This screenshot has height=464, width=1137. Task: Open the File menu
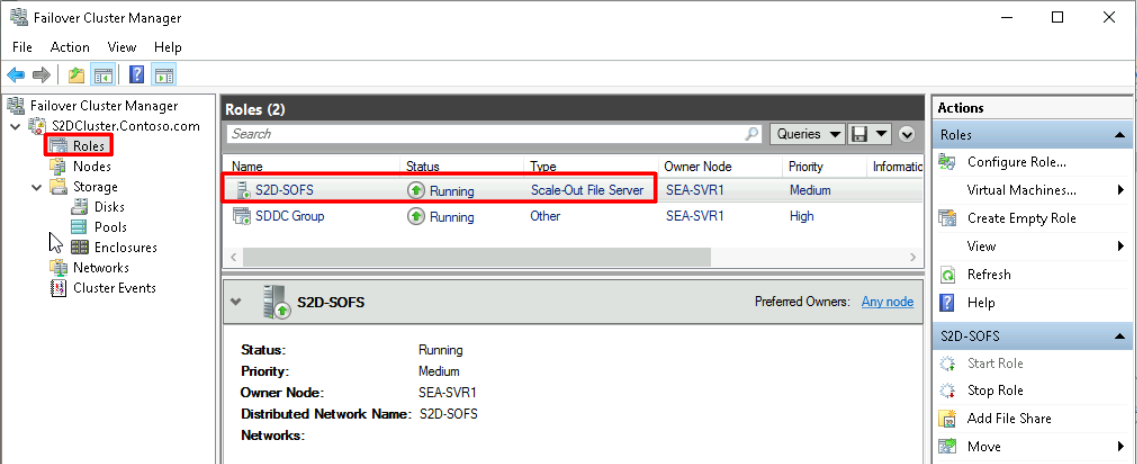[x=22, y=47]
